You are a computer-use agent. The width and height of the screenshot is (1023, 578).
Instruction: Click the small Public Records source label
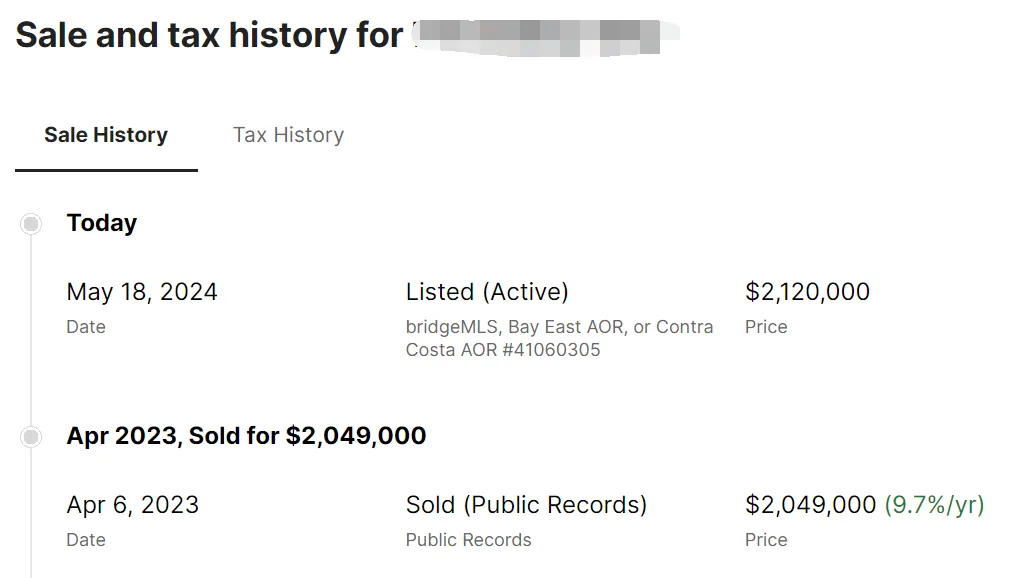[468, 540]
